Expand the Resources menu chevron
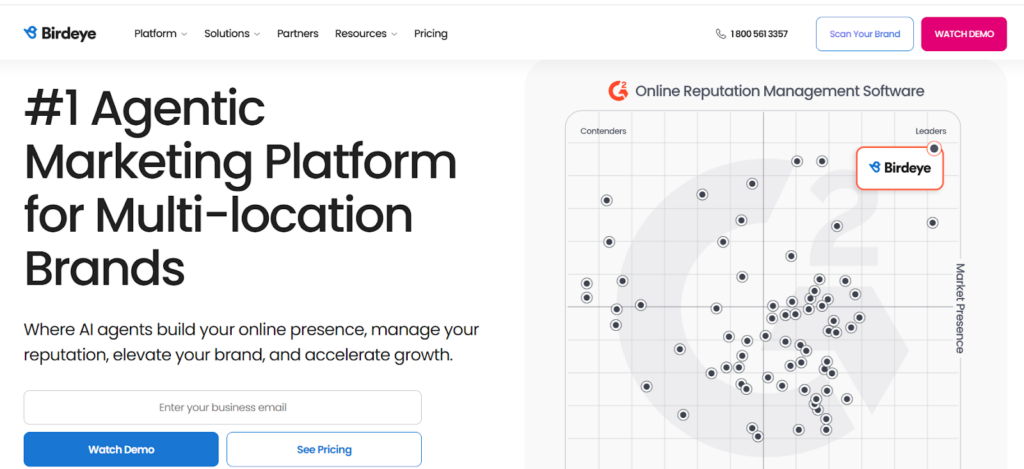This screenshot has width=1024, height=469. click(x=393, y=34)
